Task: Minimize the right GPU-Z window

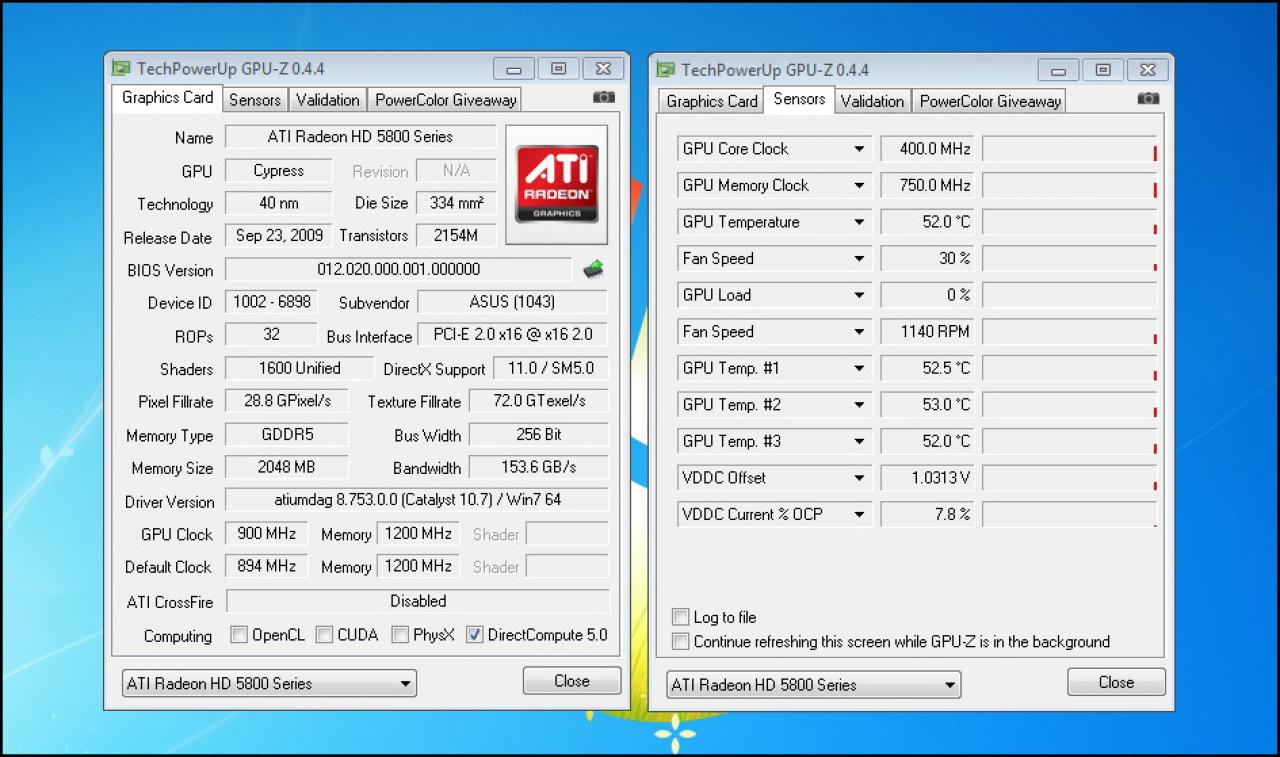Action: 1058,70
